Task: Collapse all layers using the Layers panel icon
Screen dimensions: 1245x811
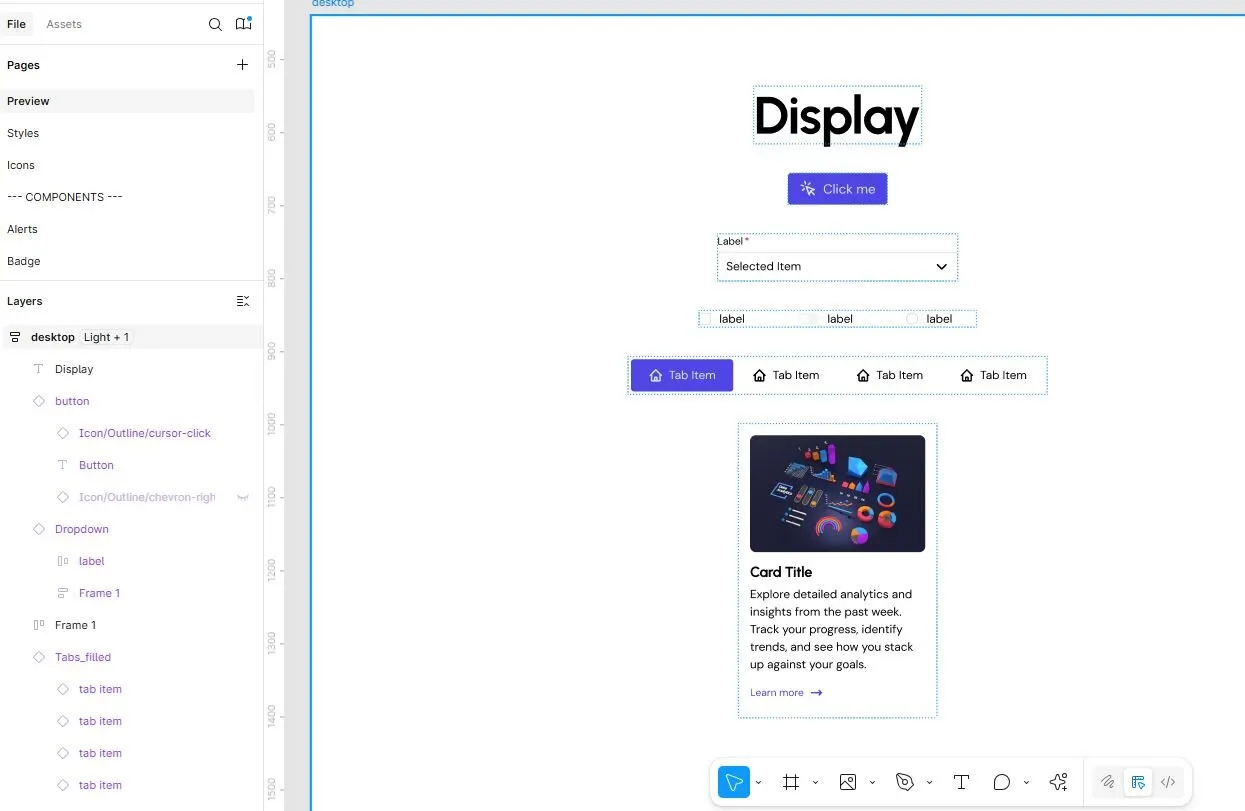Action: pos(243,301)
